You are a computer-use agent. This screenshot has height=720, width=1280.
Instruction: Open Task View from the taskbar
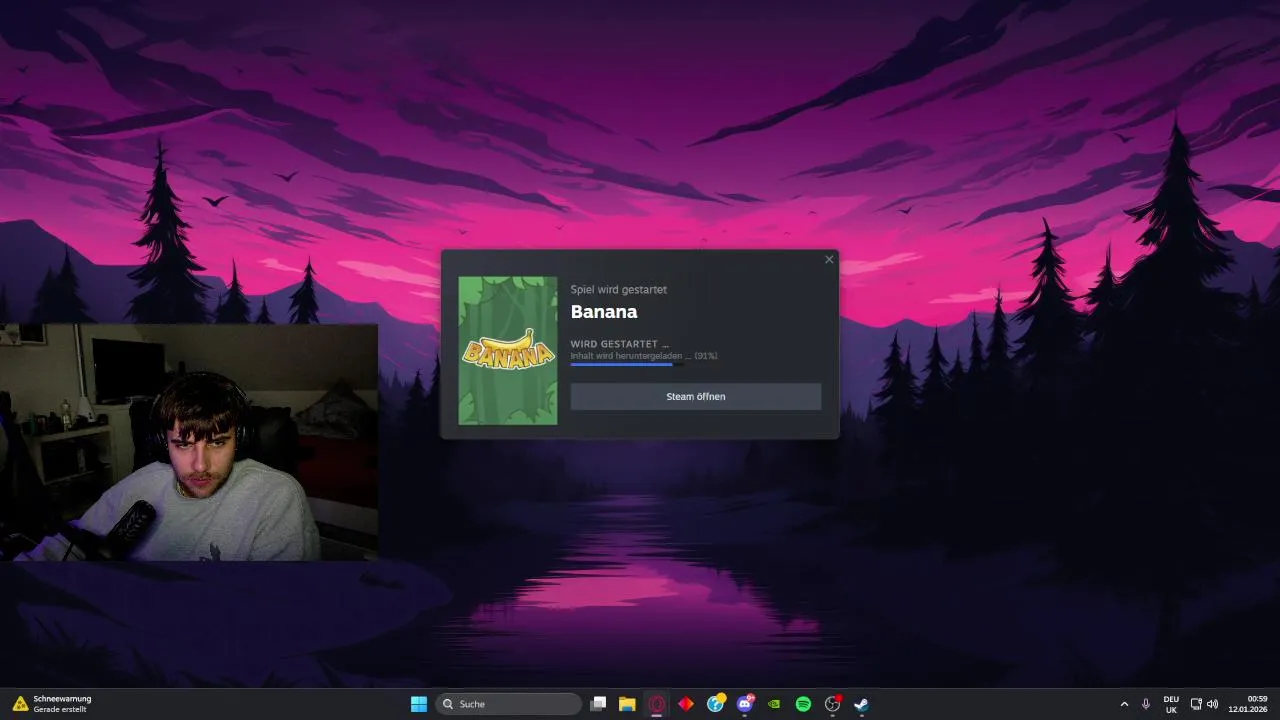click(598, 704)
